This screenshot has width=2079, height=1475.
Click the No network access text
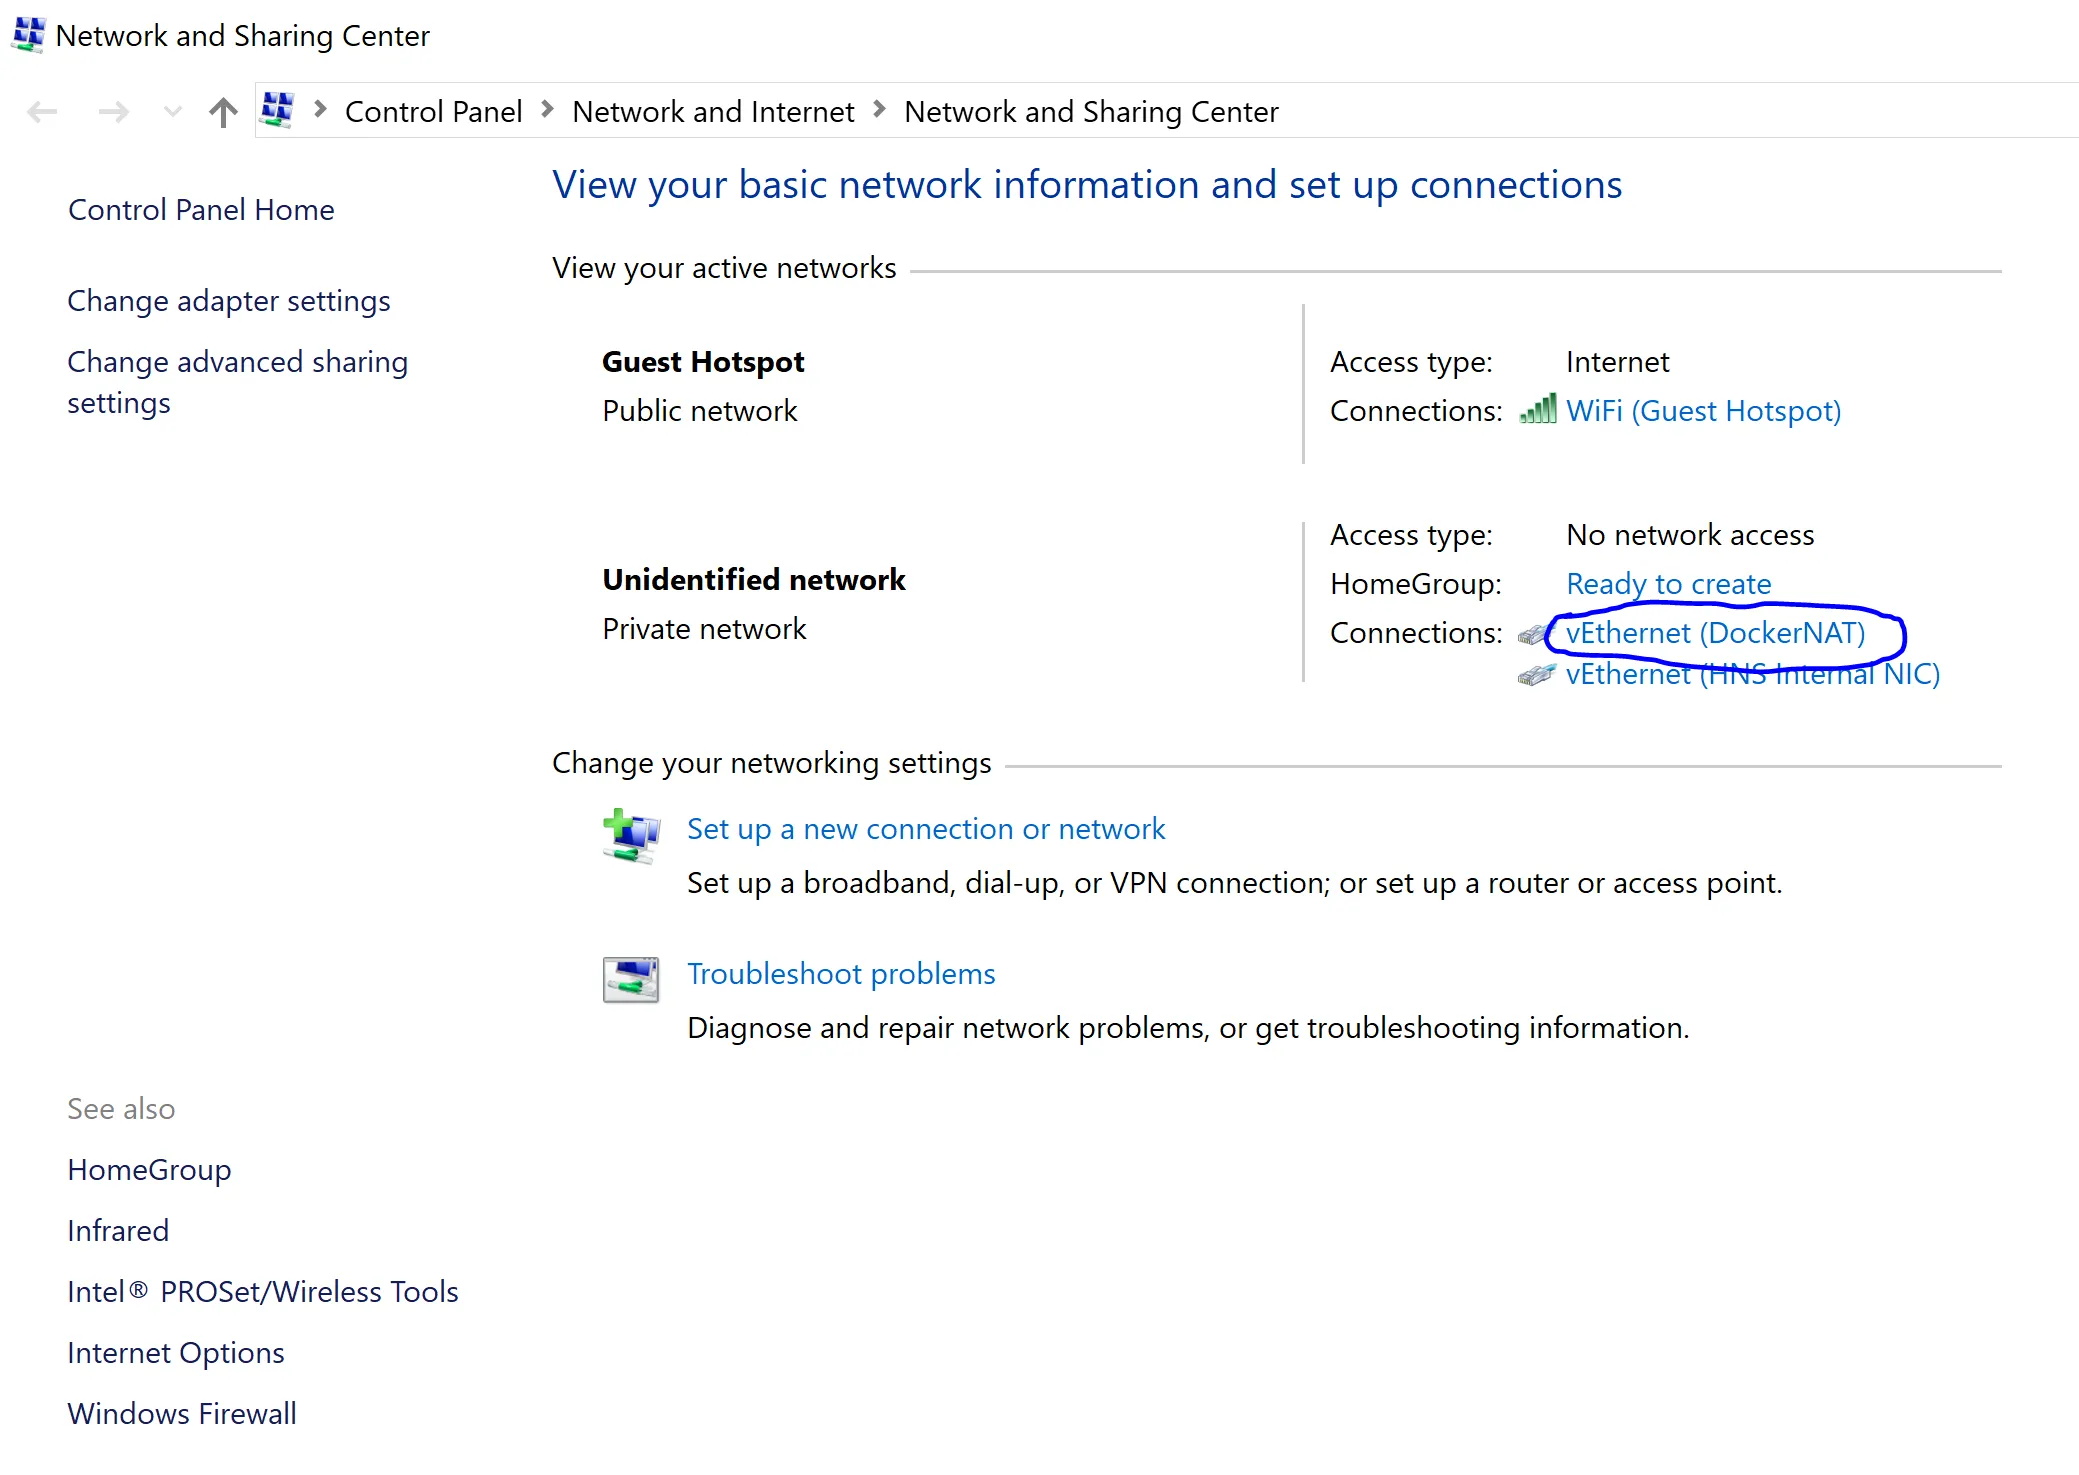pos(1690,535)
